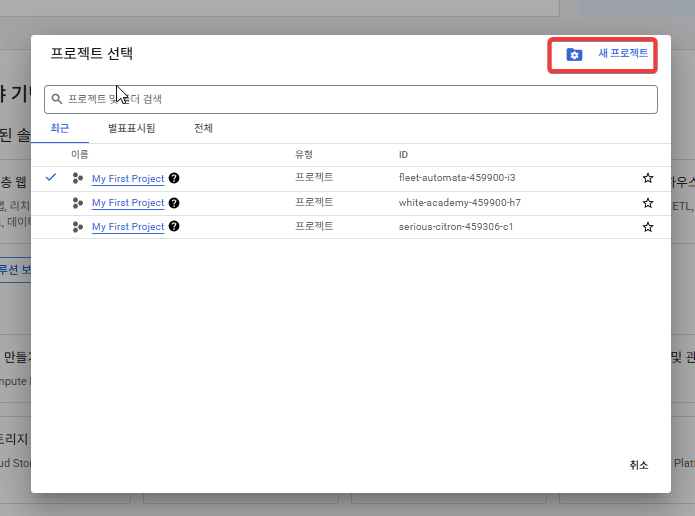Star the white-academy-459900-h7 project
The height and width of the screenshot is (516, 695).
pyautogui.click(x=648, y=203)
